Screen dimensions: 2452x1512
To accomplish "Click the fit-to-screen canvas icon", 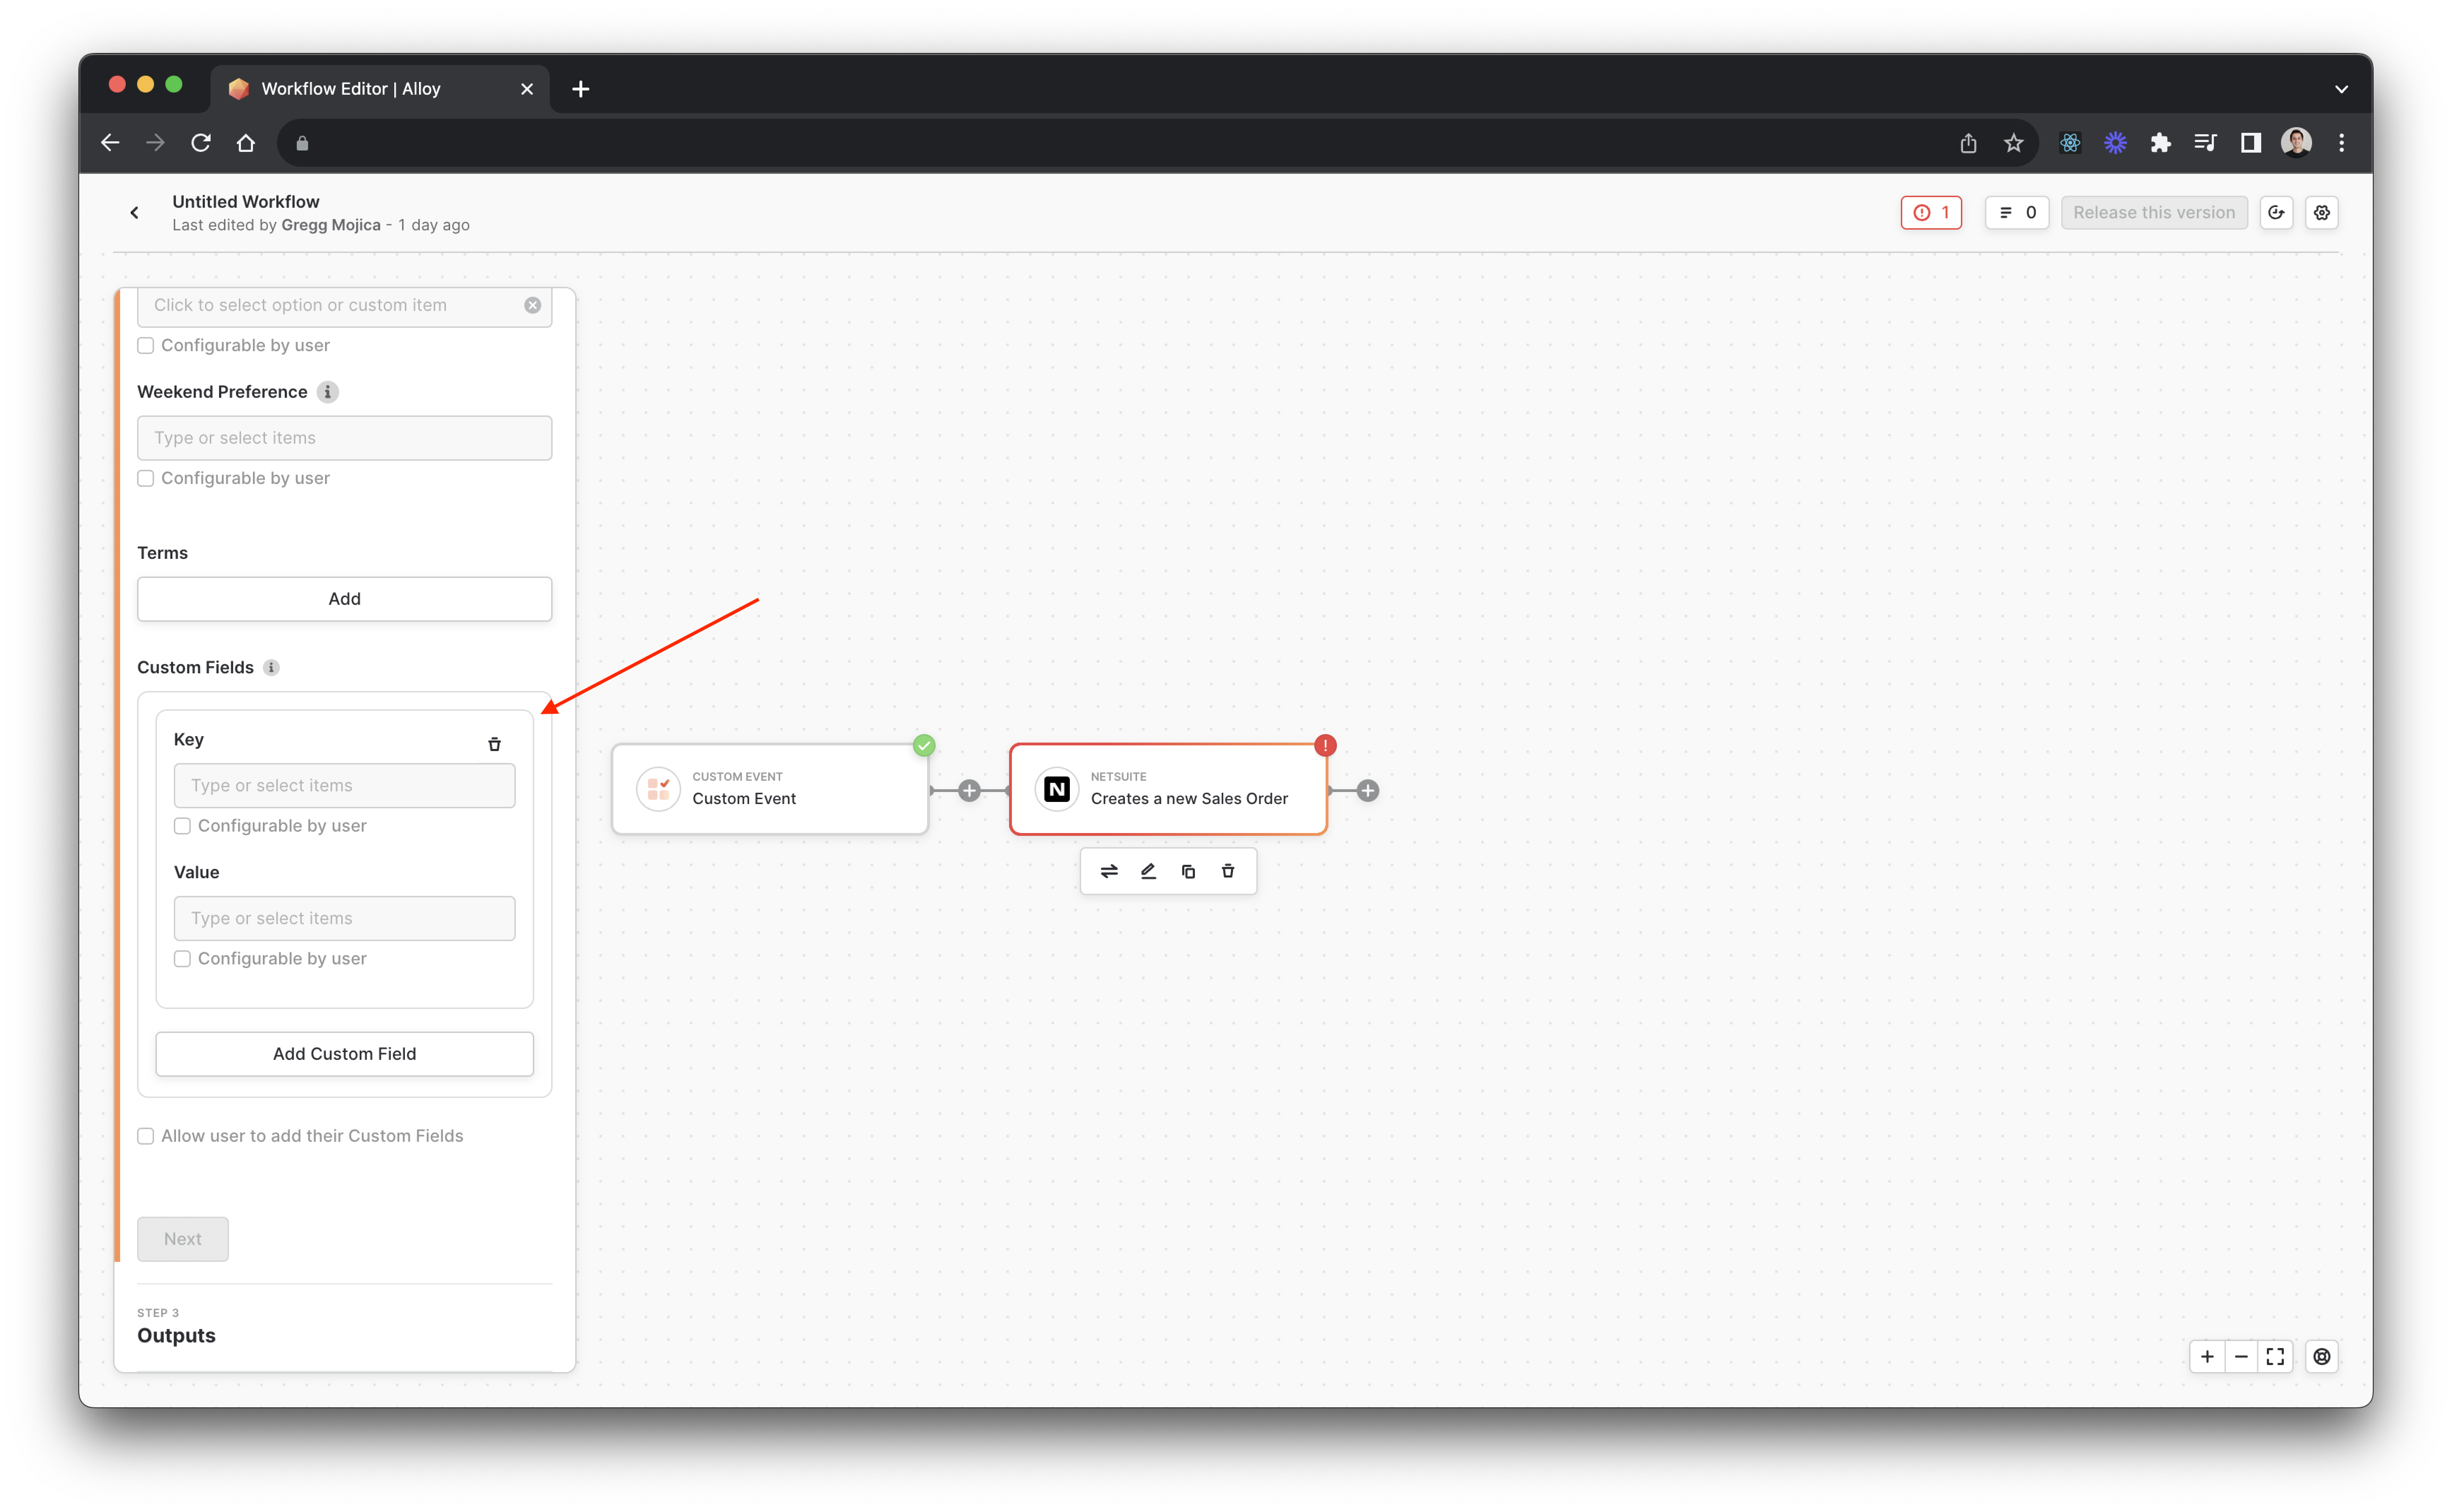I will point(2275,1357).
